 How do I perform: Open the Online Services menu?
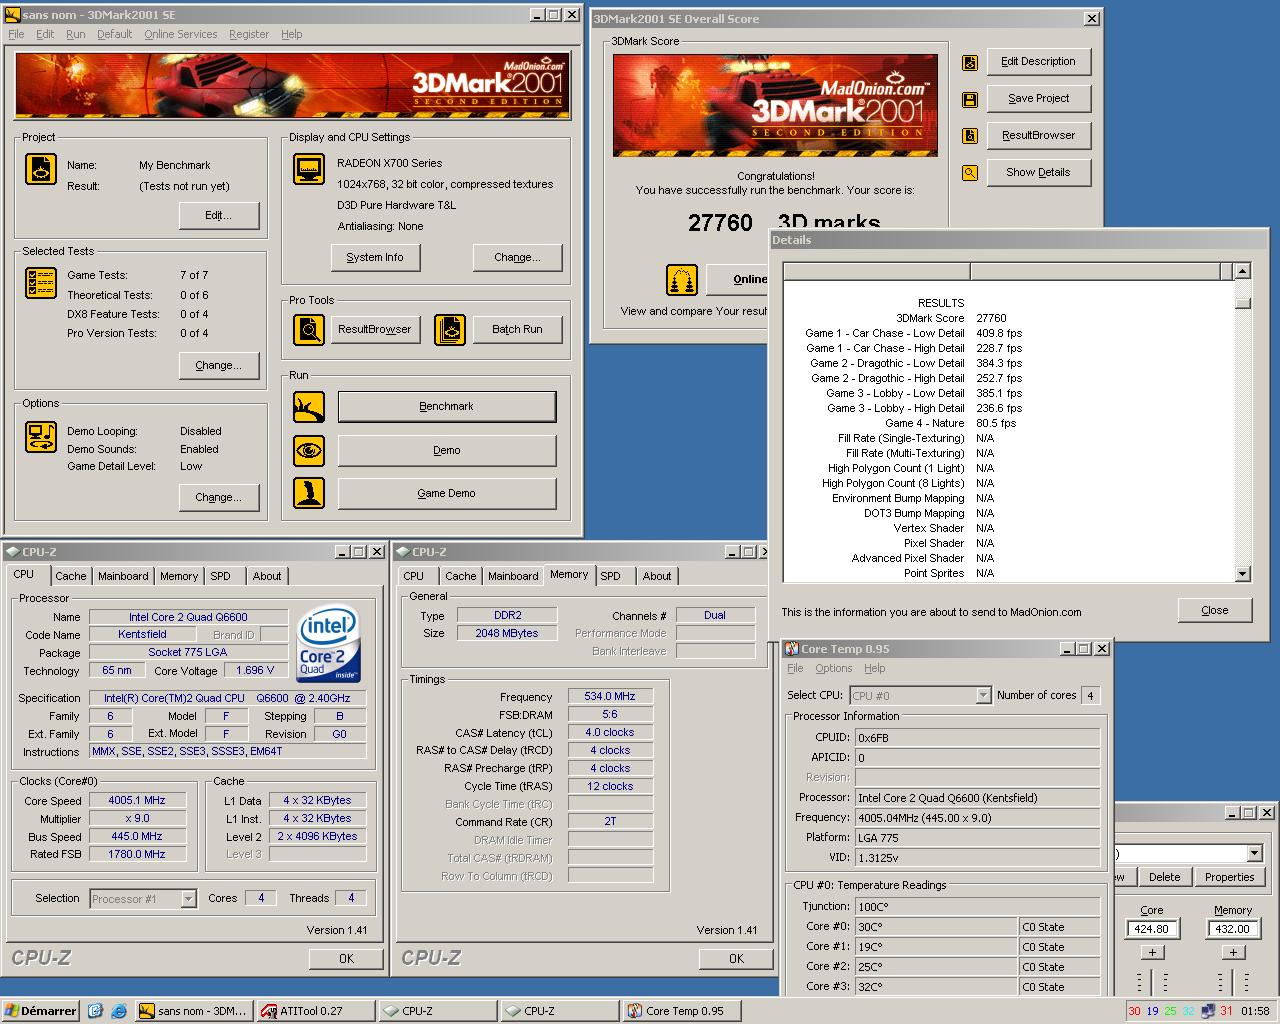coord(180,34)
